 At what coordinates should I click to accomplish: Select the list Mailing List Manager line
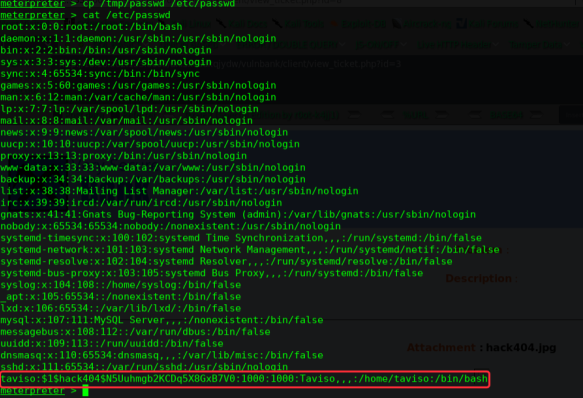179,191
